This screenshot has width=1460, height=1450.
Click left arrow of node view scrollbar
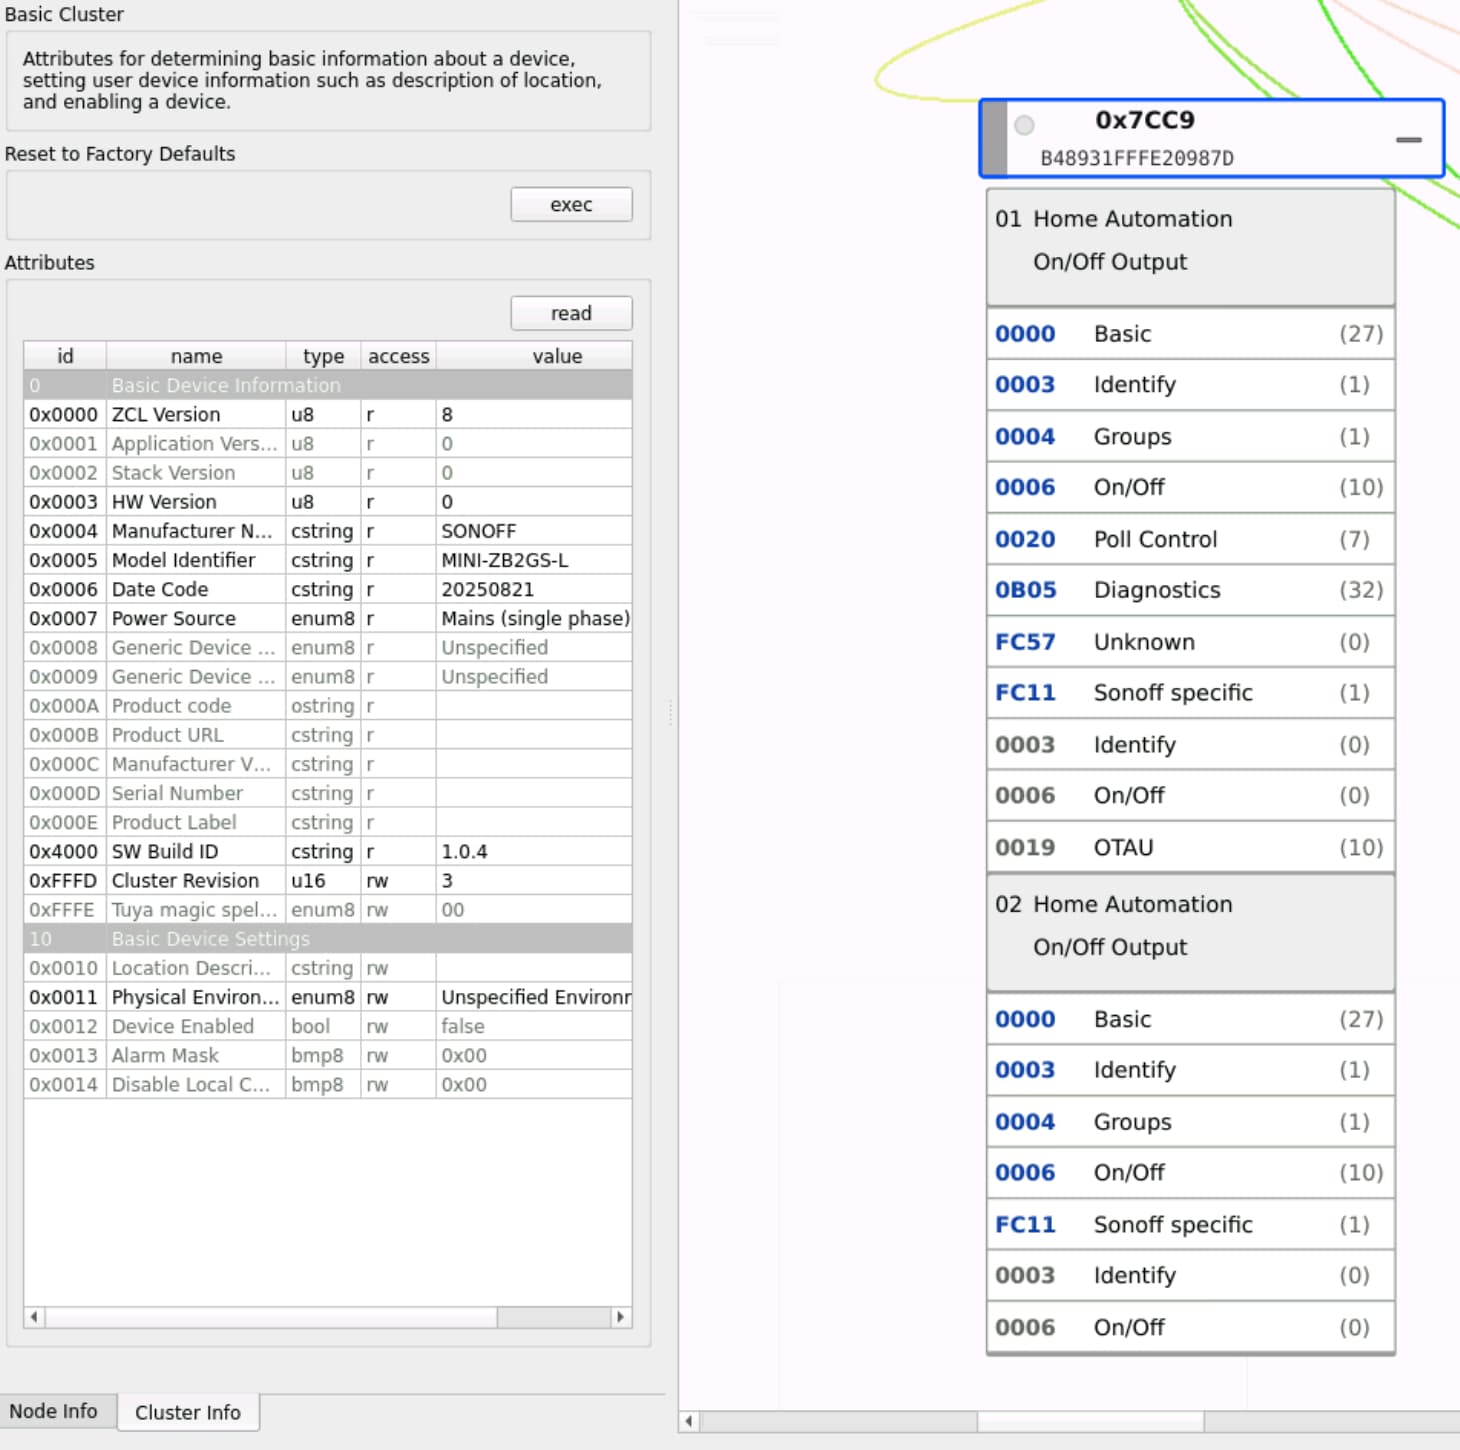pyautogui.click(x=689, y=1421)
